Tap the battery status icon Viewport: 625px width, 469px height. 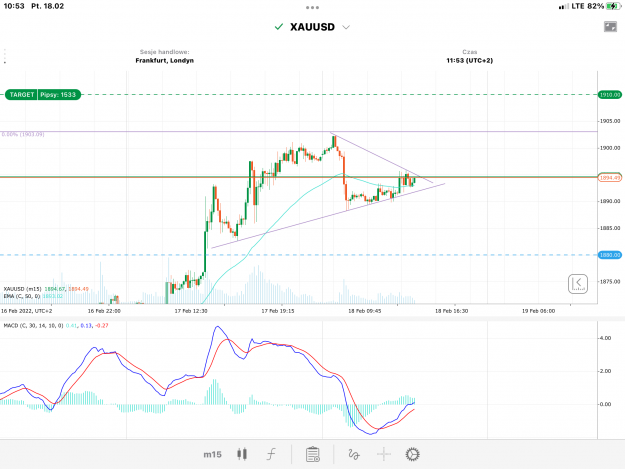[x=613, y=6]
